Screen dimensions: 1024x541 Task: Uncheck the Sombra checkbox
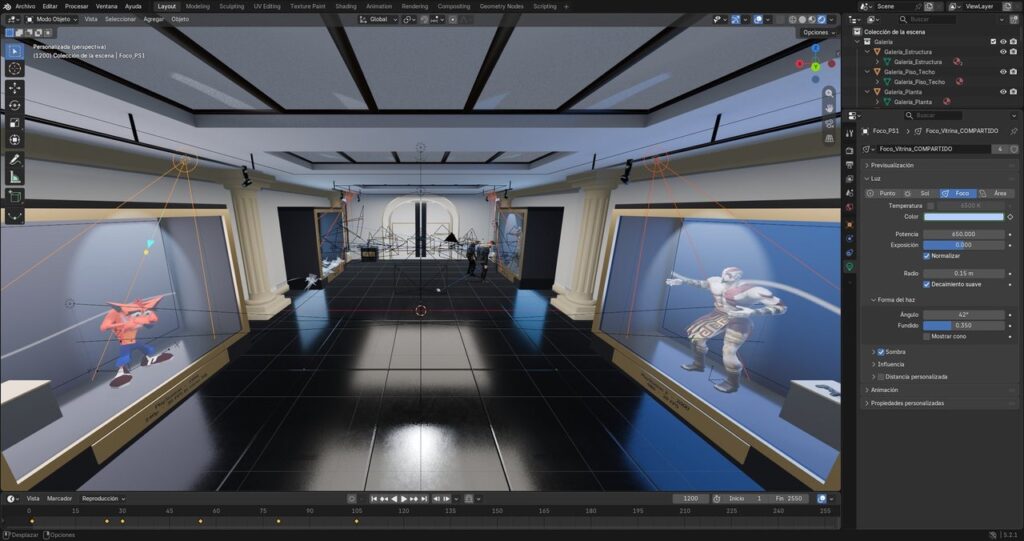coord(881,352)
